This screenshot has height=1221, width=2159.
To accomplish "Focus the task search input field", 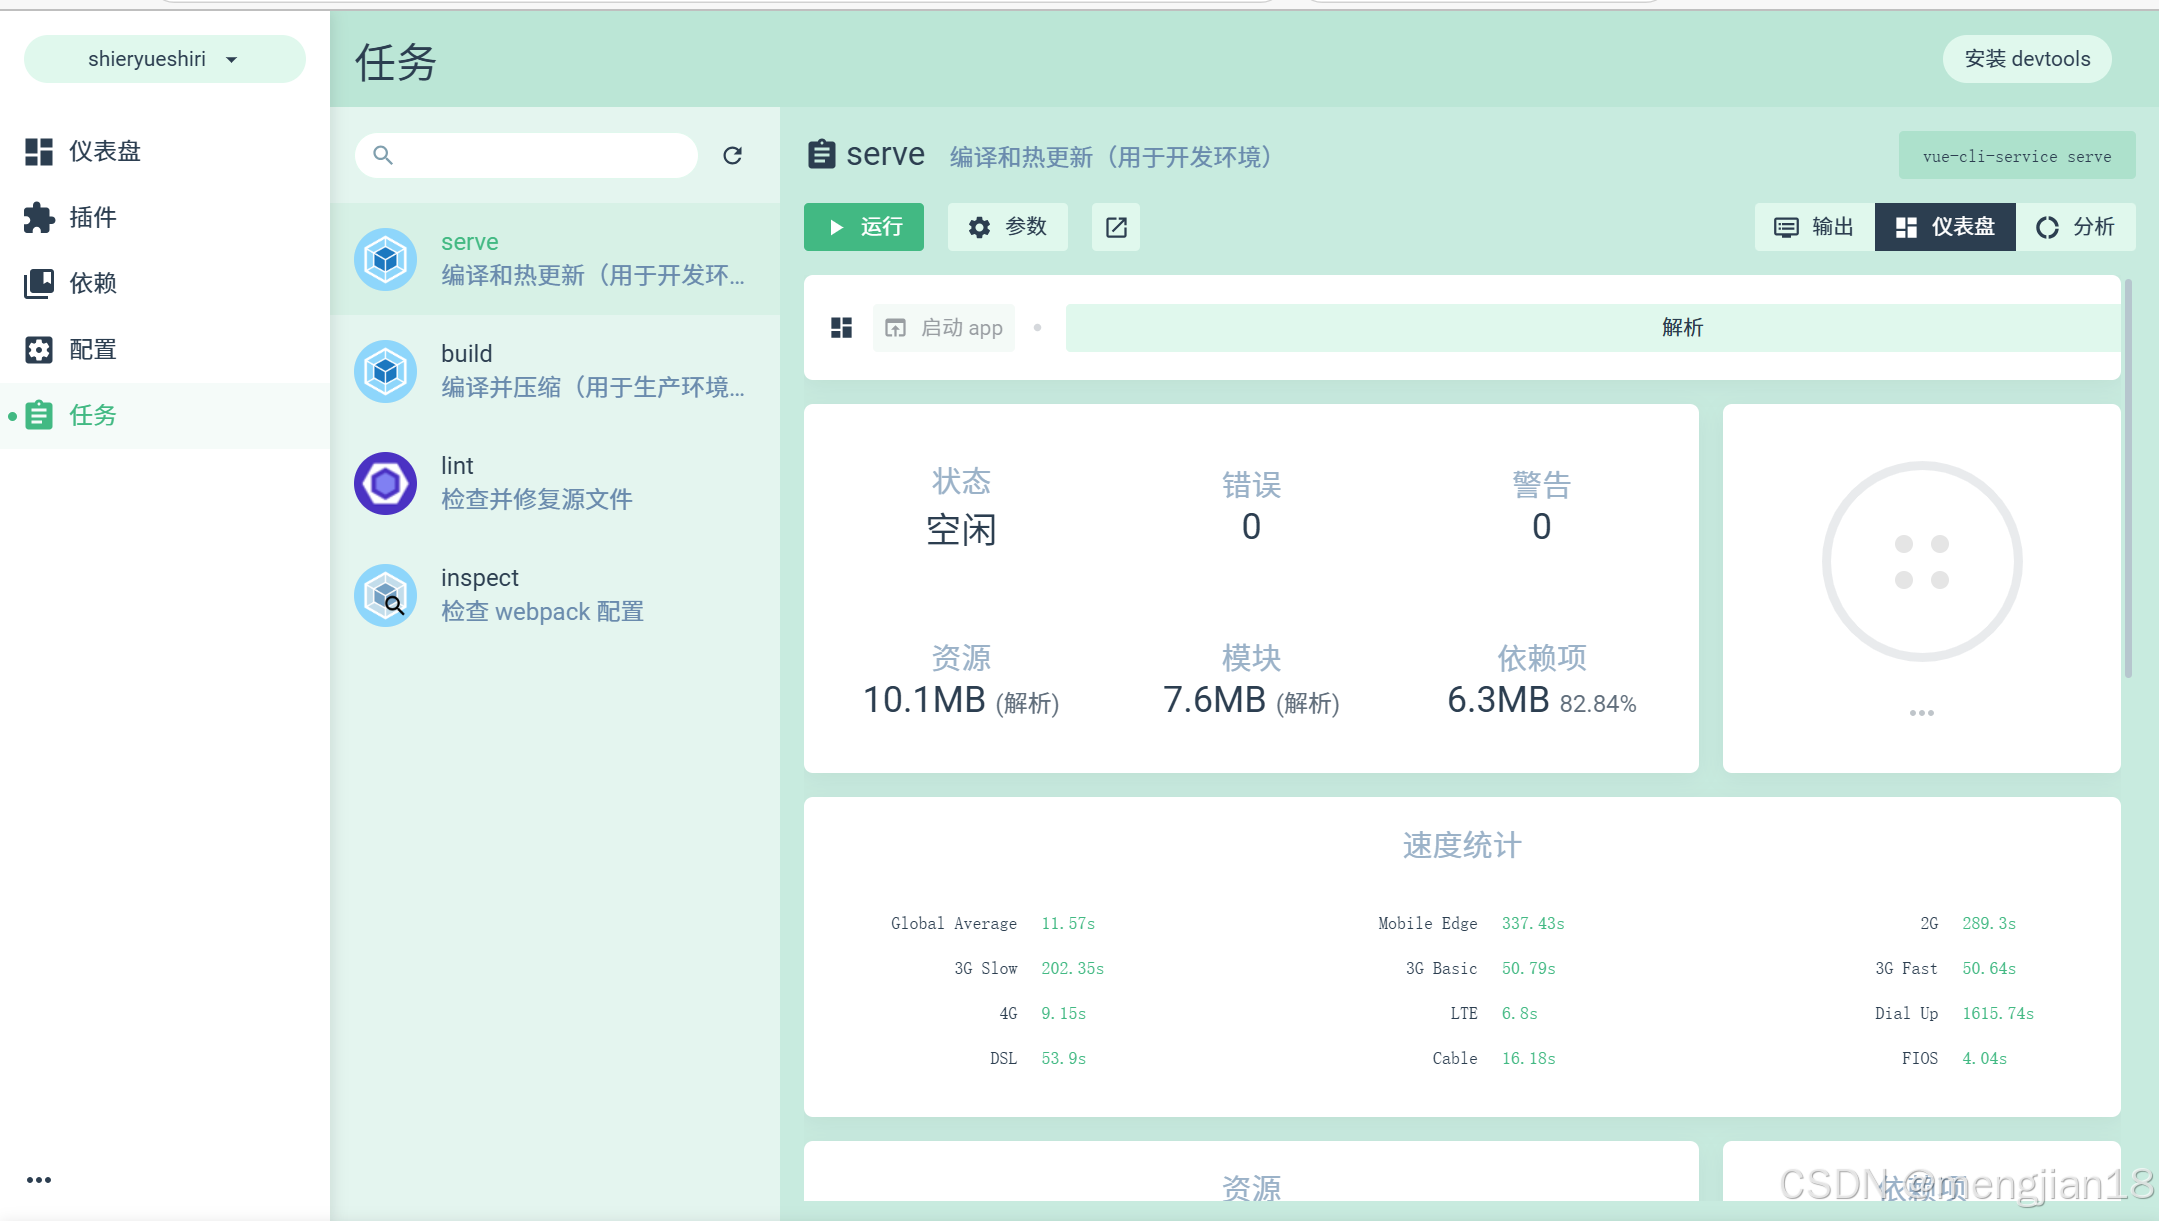I will (x=540, y=156).
